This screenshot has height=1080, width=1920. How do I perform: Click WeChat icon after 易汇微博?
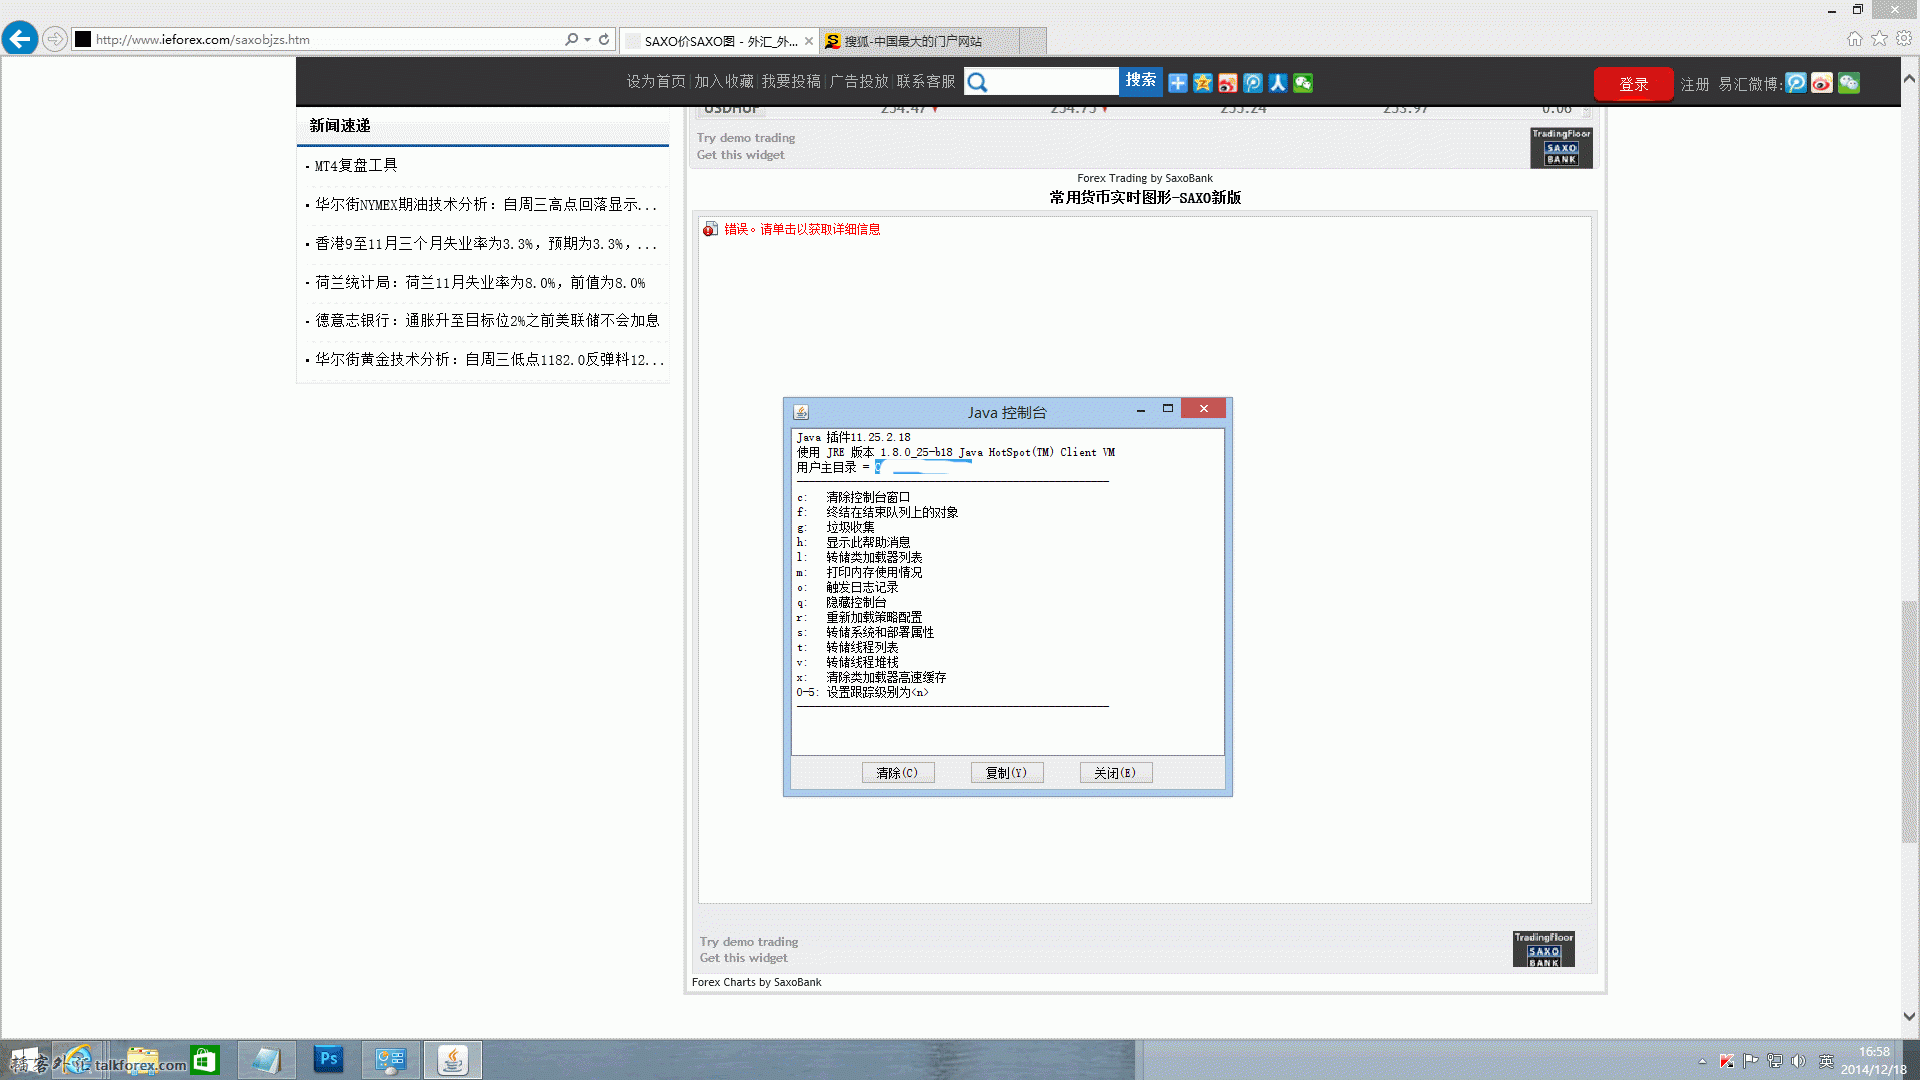click(1849, 83)
